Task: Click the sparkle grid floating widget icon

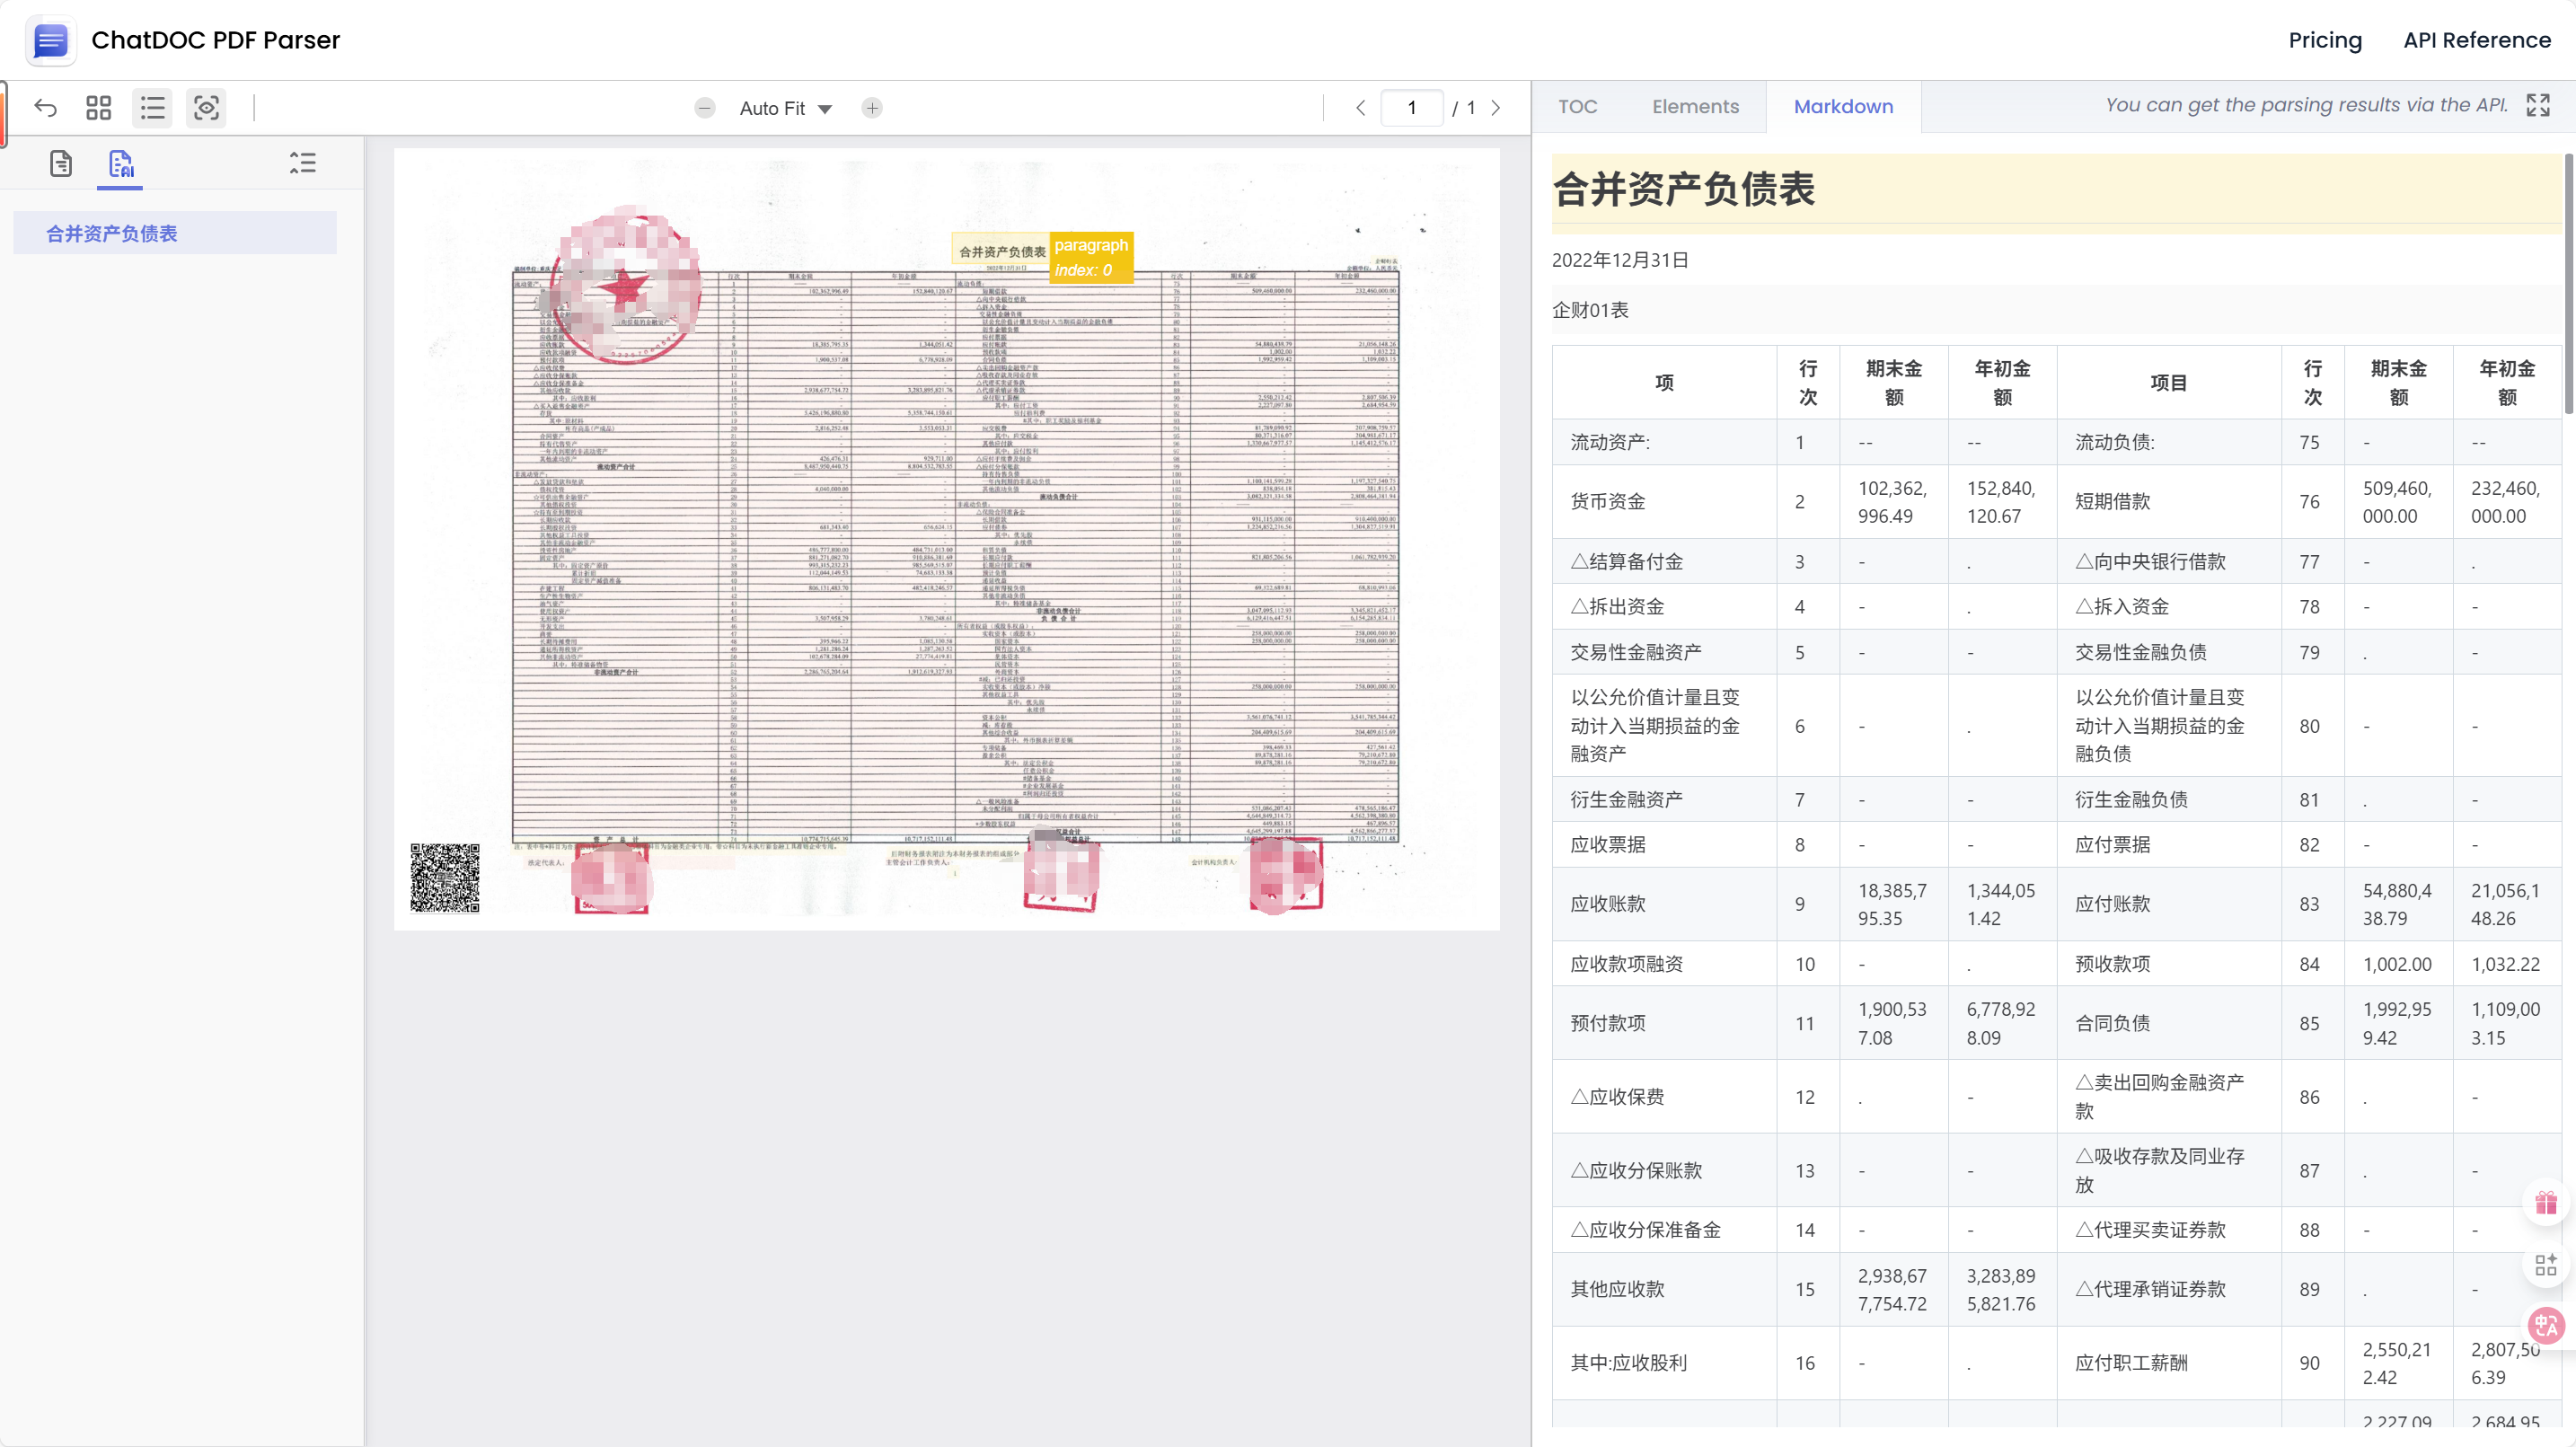Action: click(x=2545, y=1264)
